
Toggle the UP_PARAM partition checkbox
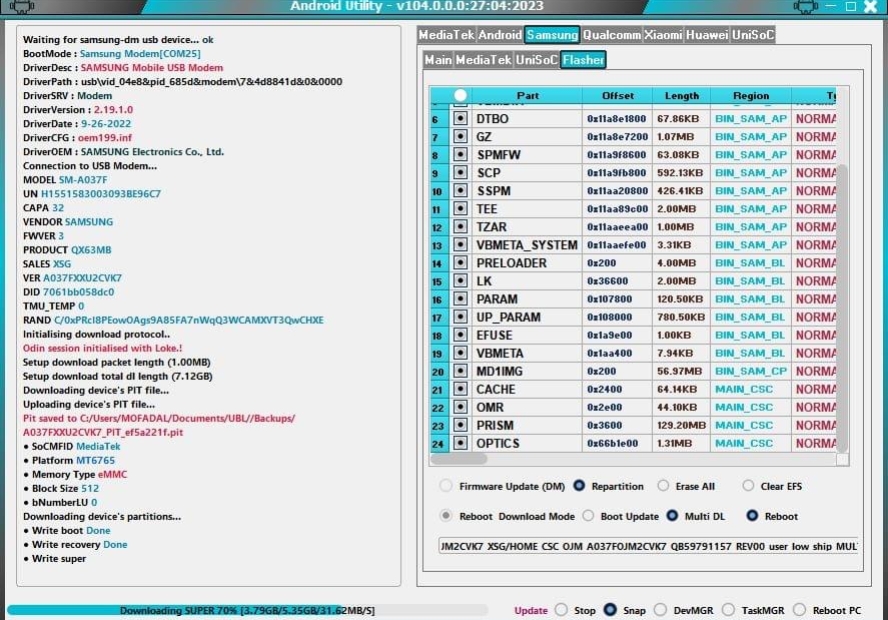click(x=460, y=317)
